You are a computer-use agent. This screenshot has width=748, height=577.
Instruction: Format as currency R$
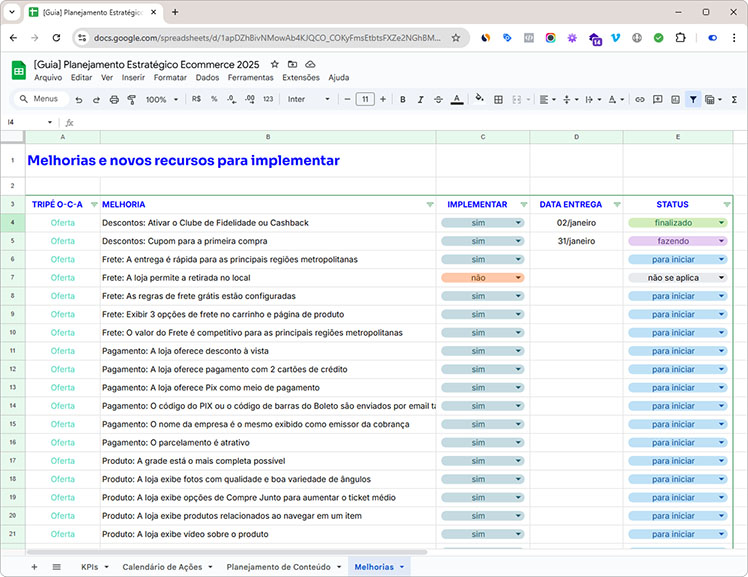[196, 99]
